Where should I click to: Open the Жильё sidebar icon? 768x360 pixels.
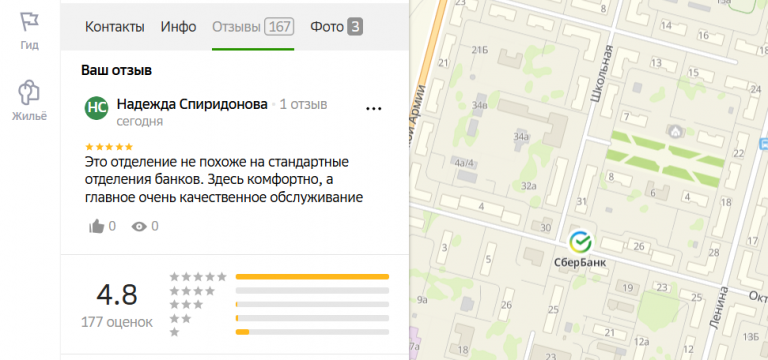click(29, 91)
